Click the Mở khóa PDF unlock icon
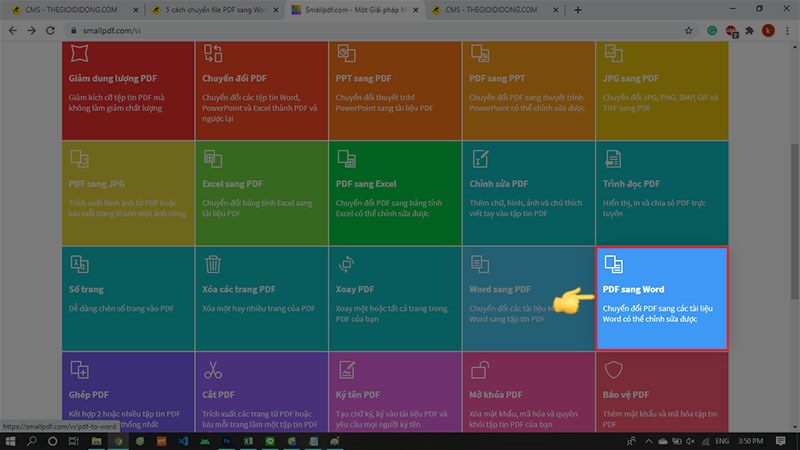800x450 pixels. pyautogui.click(x=480, y=370)
